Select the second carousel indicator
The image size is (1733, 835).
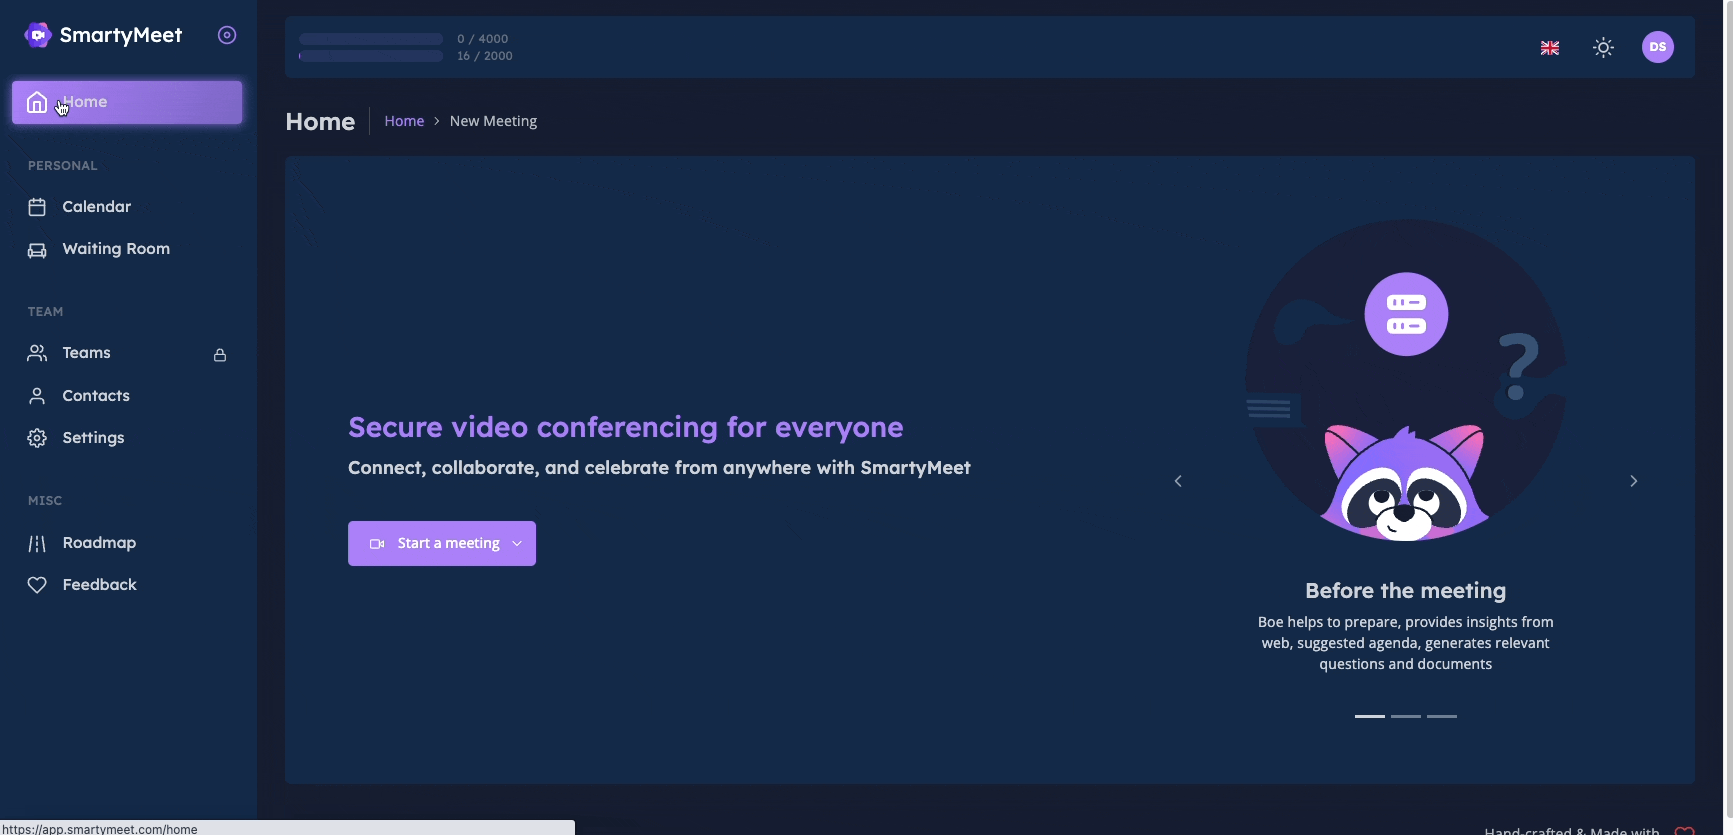(x=1406, y=716)
